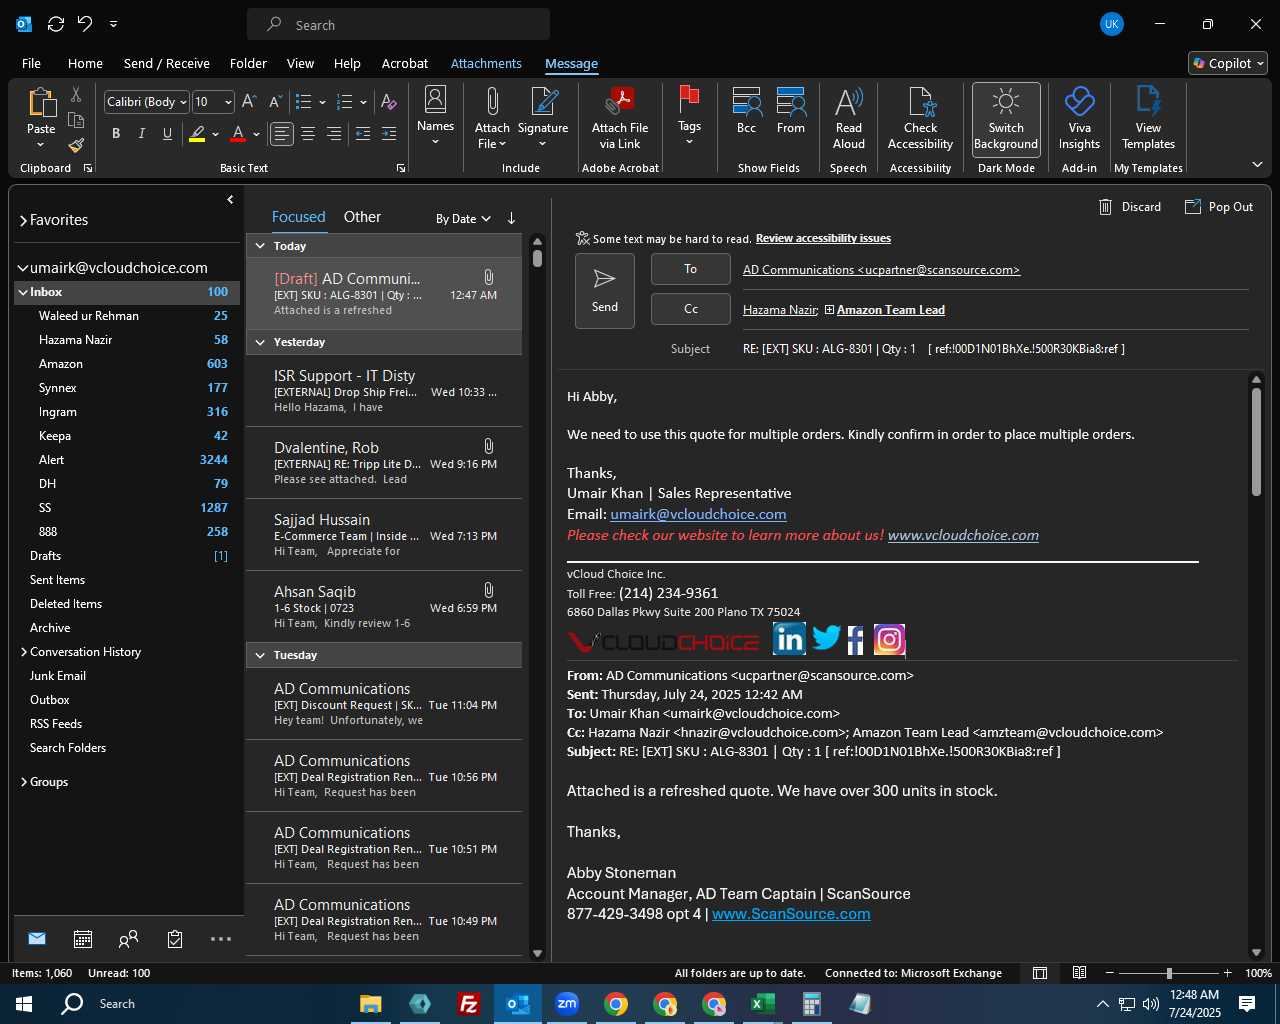Click the Instagram icon in signature

click(889, 639)
